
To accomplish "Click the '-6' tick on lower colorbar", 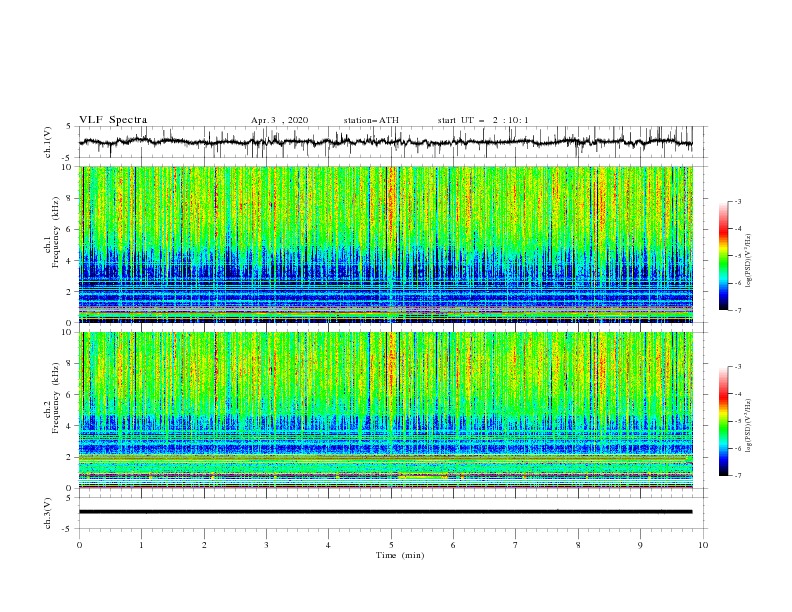I will 738,448.
